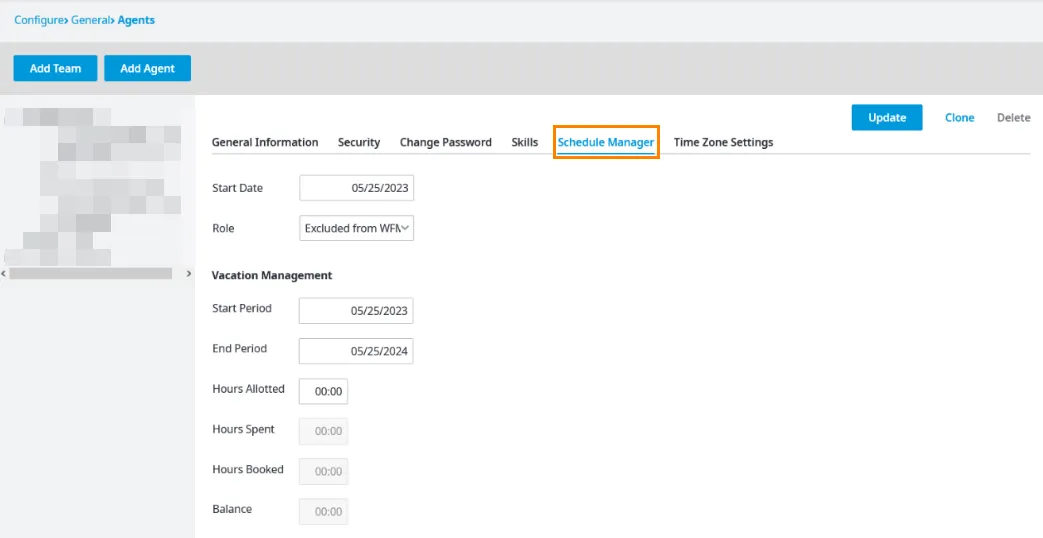The width and height of the screenshot is (1043, 538).
Task: Click the Balance label
Action: click(x=232, y=509)
